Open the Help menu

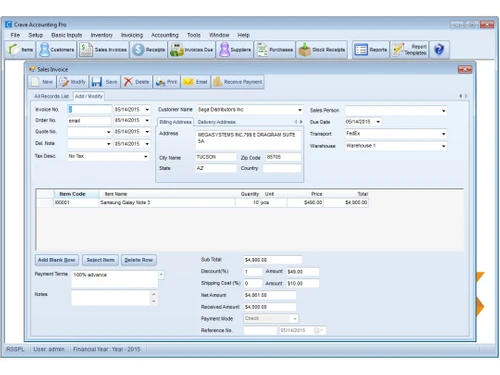tap(243, 35)
